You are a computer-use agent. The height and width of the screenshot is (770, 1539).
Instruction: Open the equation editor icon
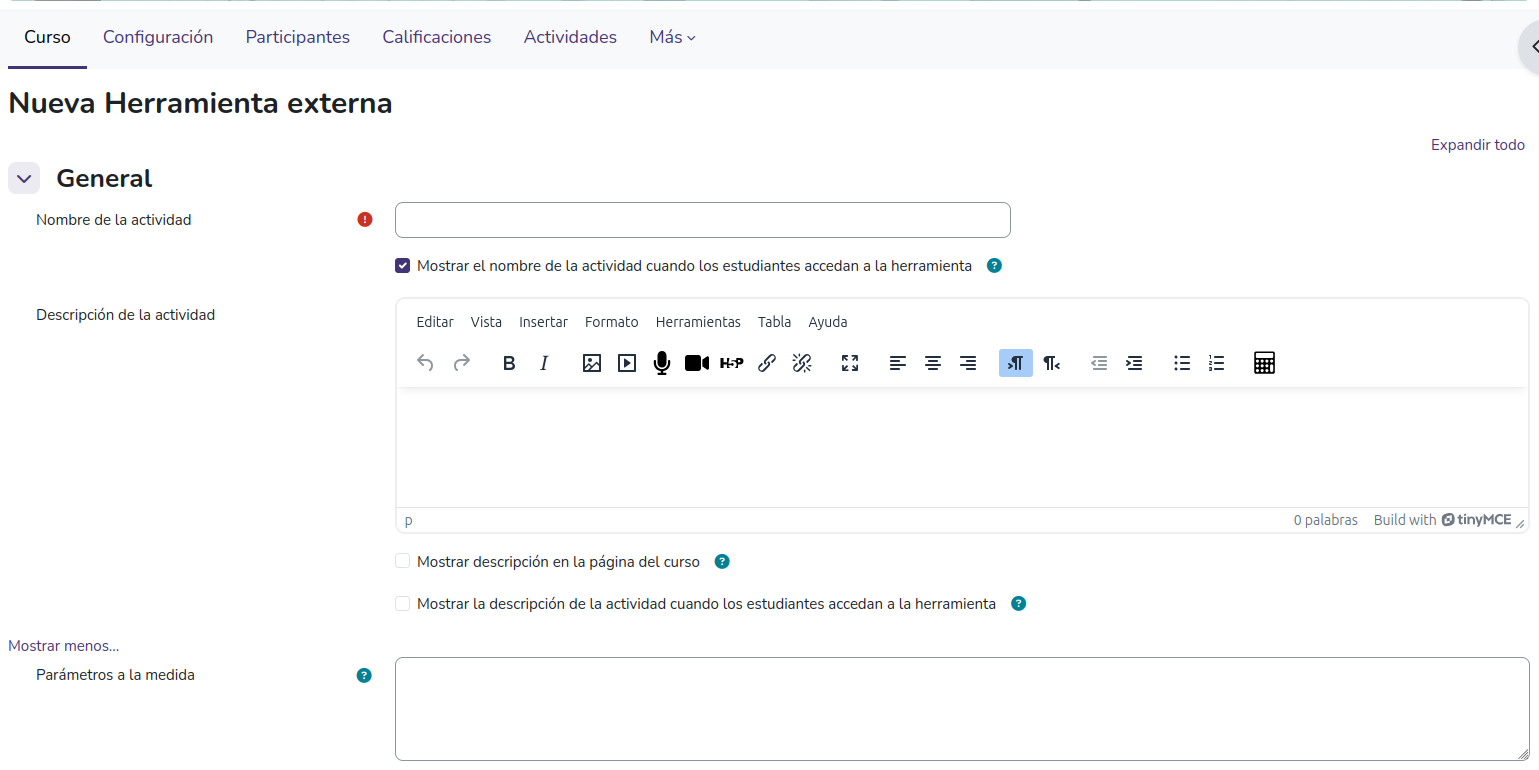tap(1264, 363)
